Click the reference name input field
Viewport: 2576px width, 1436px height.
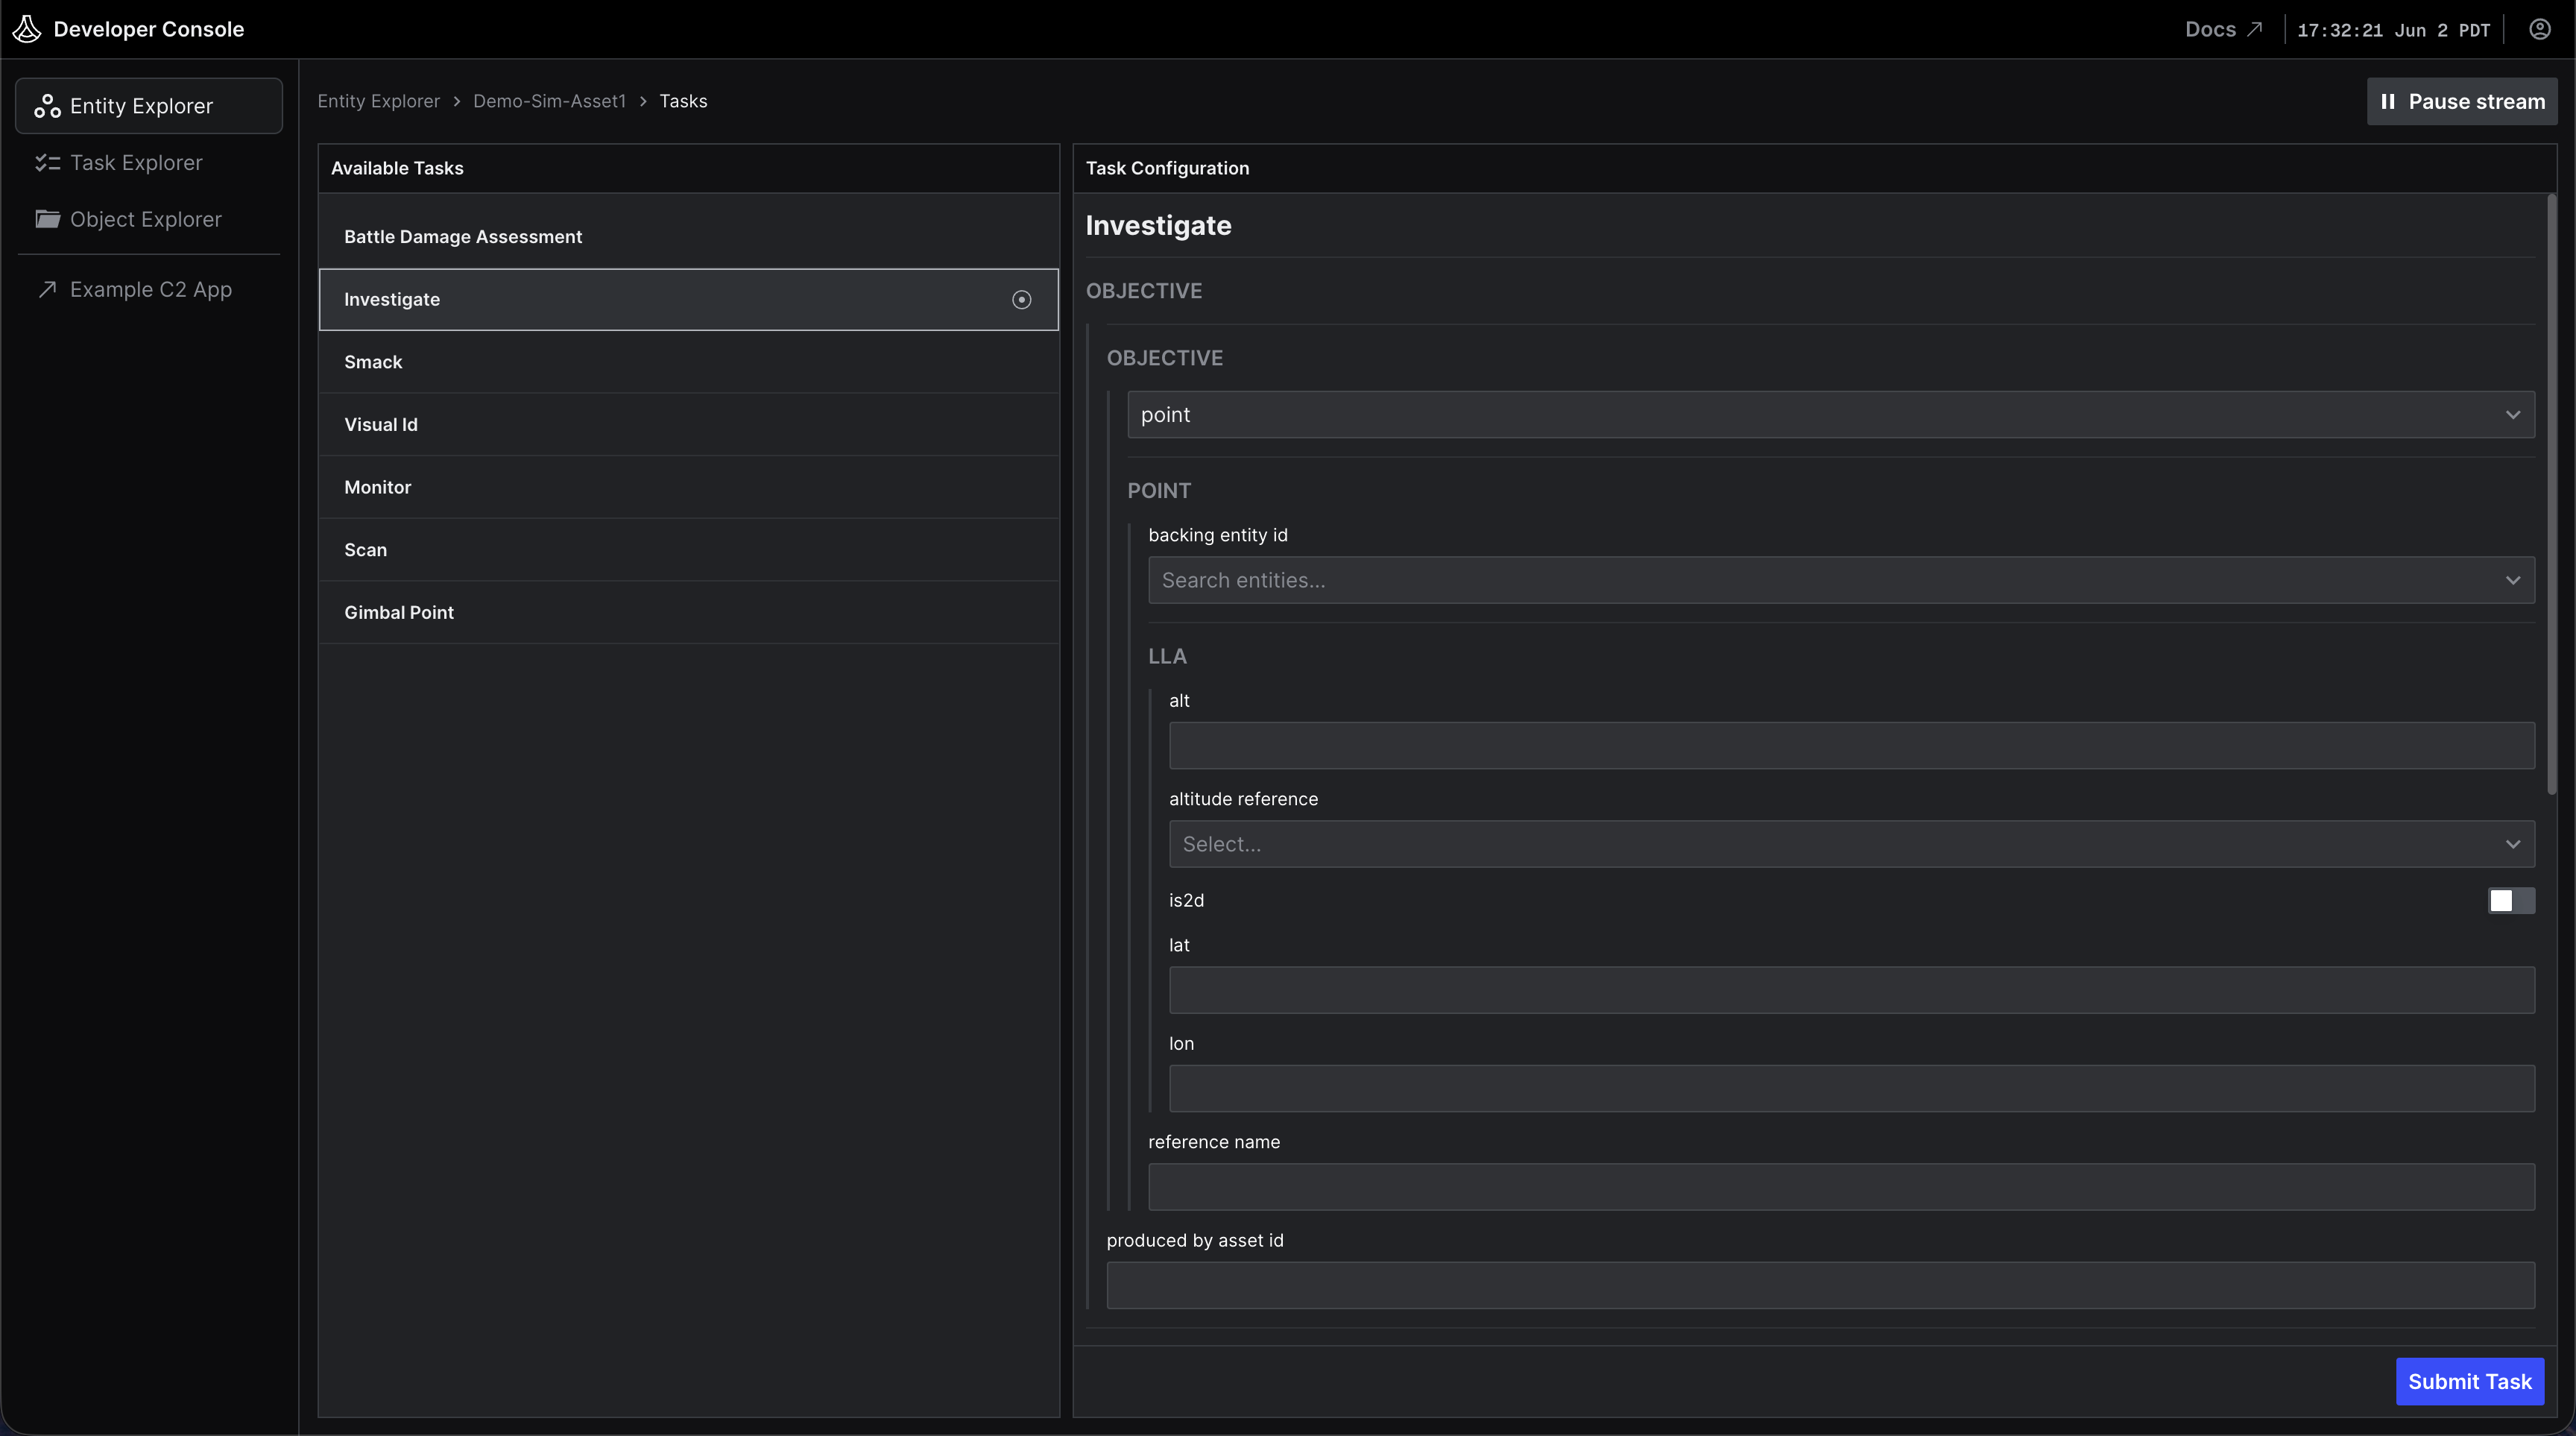coord(1841,1187)
